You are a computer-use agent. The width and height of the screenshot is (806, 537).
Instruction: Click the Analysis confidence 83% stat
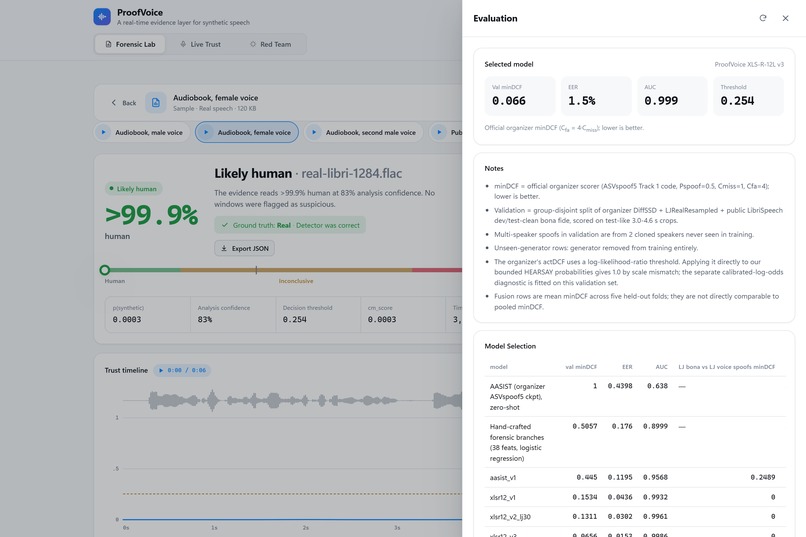tap(233, 314)
